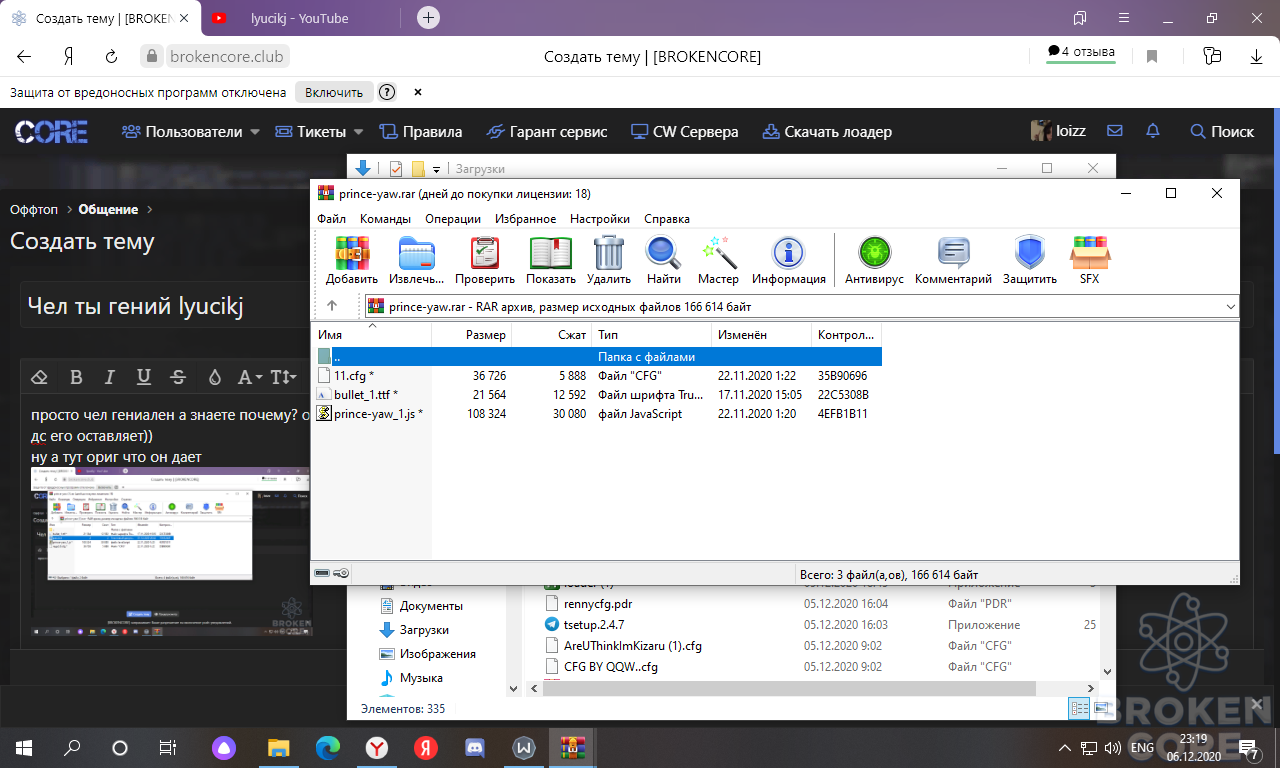
Task: Open the forum Поиск search
Action: [1222, 132]
